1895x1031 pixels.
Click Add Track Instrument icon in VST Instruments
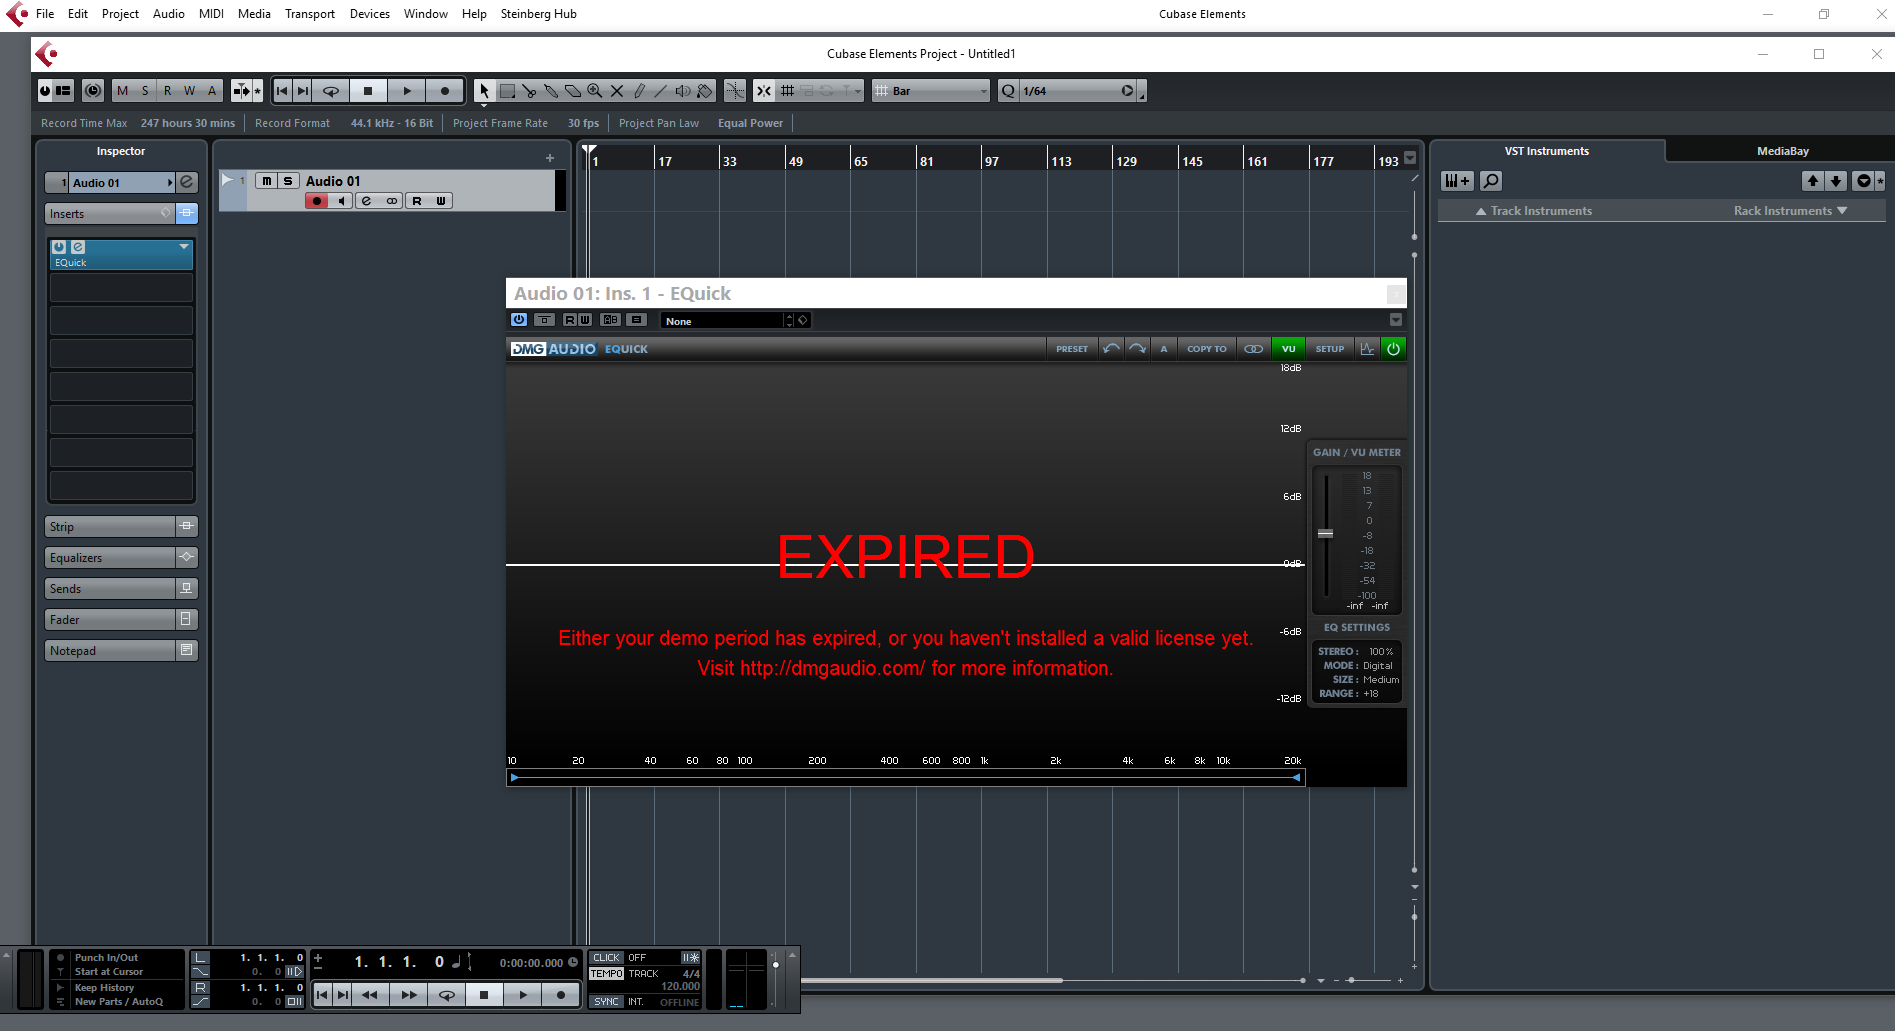1457,181
